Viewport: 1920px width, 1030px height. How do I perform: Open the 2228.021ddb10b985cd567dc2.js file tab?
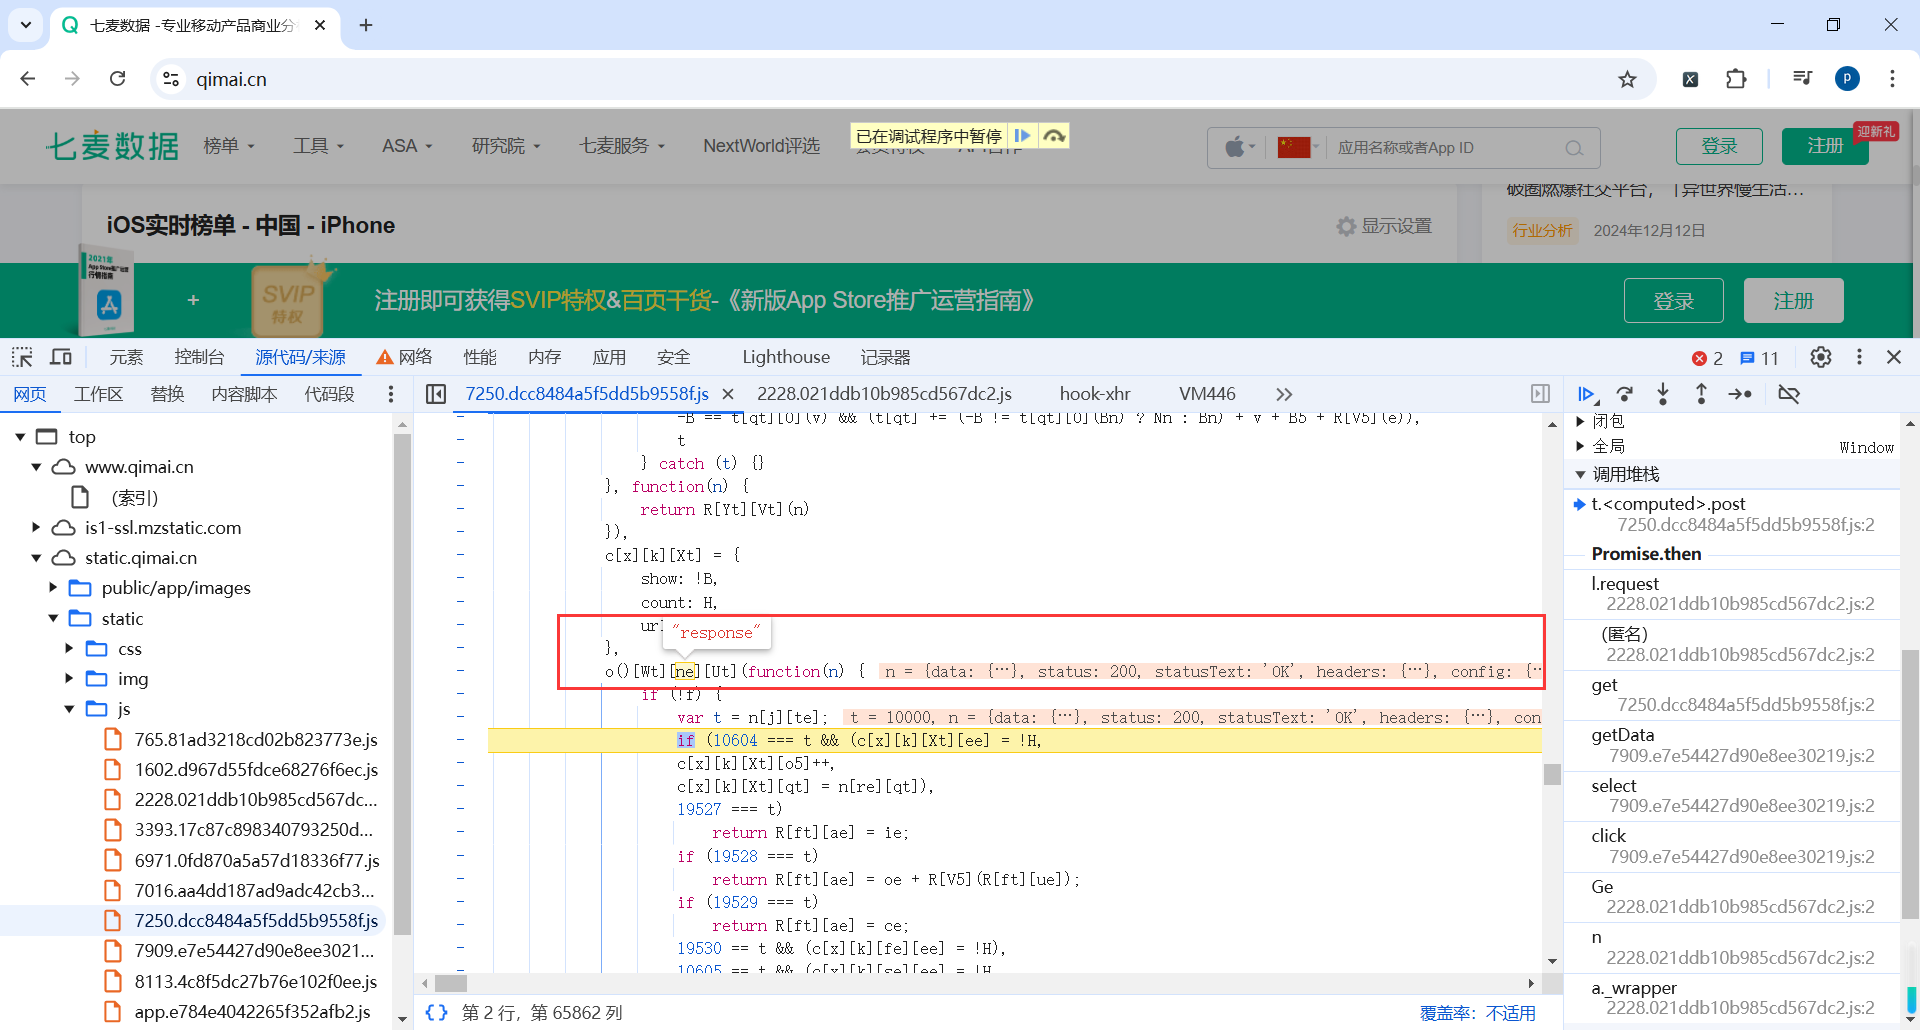click(x=884, y=394)
